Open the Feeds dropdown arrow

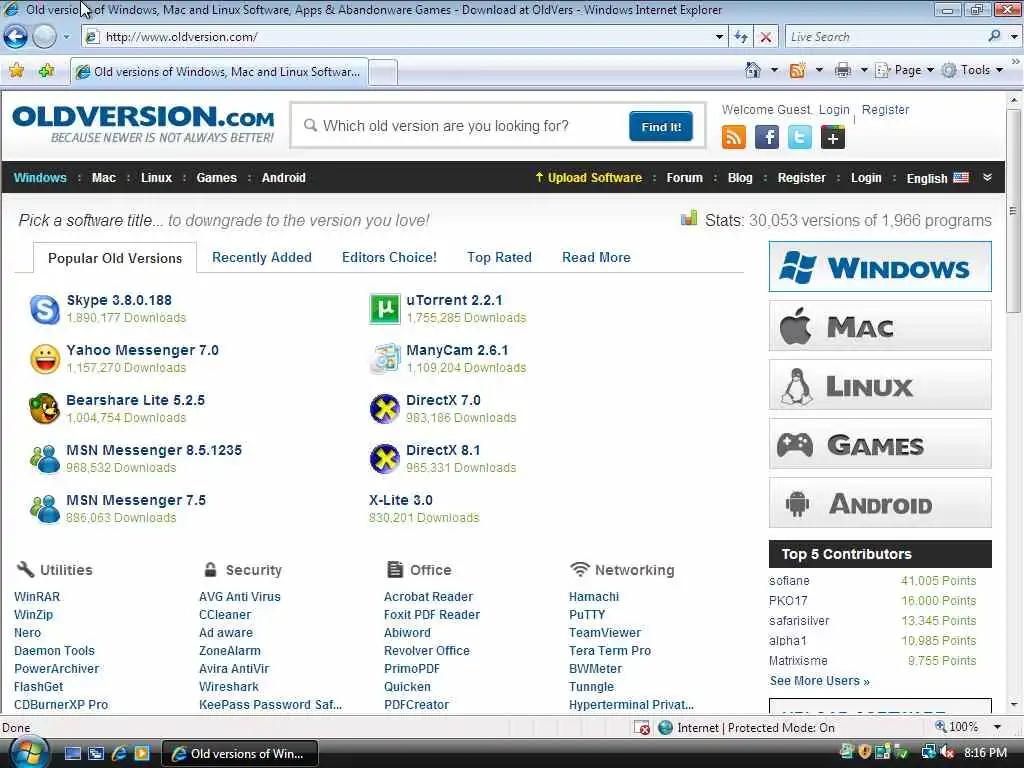coord(819,70)
